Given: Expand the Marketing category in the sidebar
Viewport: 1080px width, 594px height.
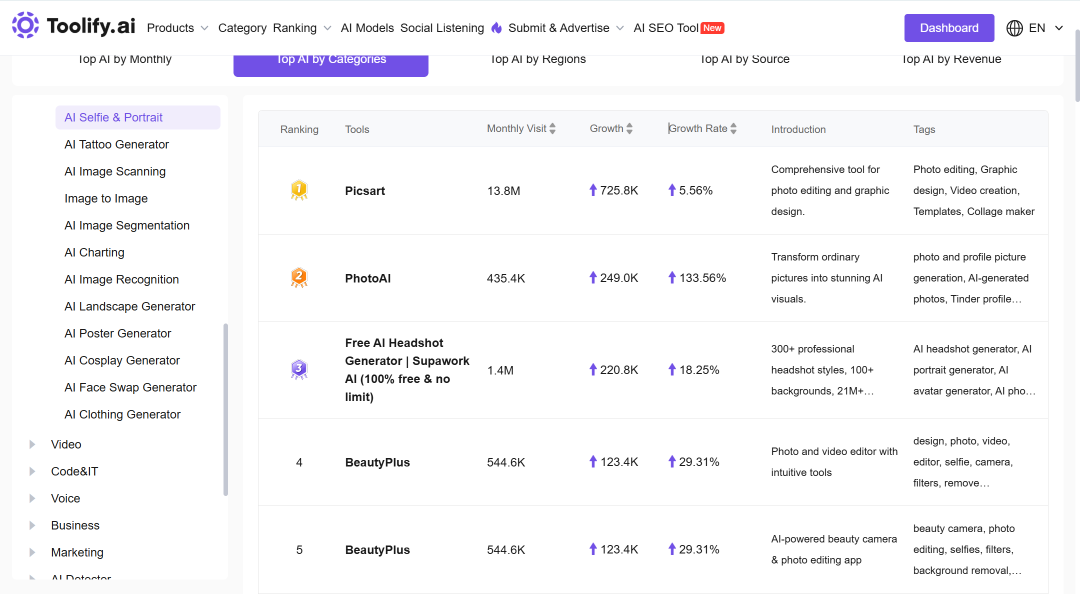Looking at the screenshot, I should (32, 553).
